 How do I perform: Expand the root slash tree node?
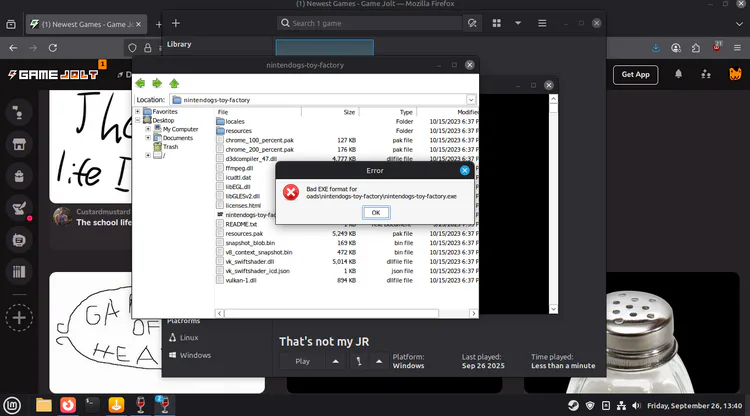pyautogui.click(x=148, y=155)
